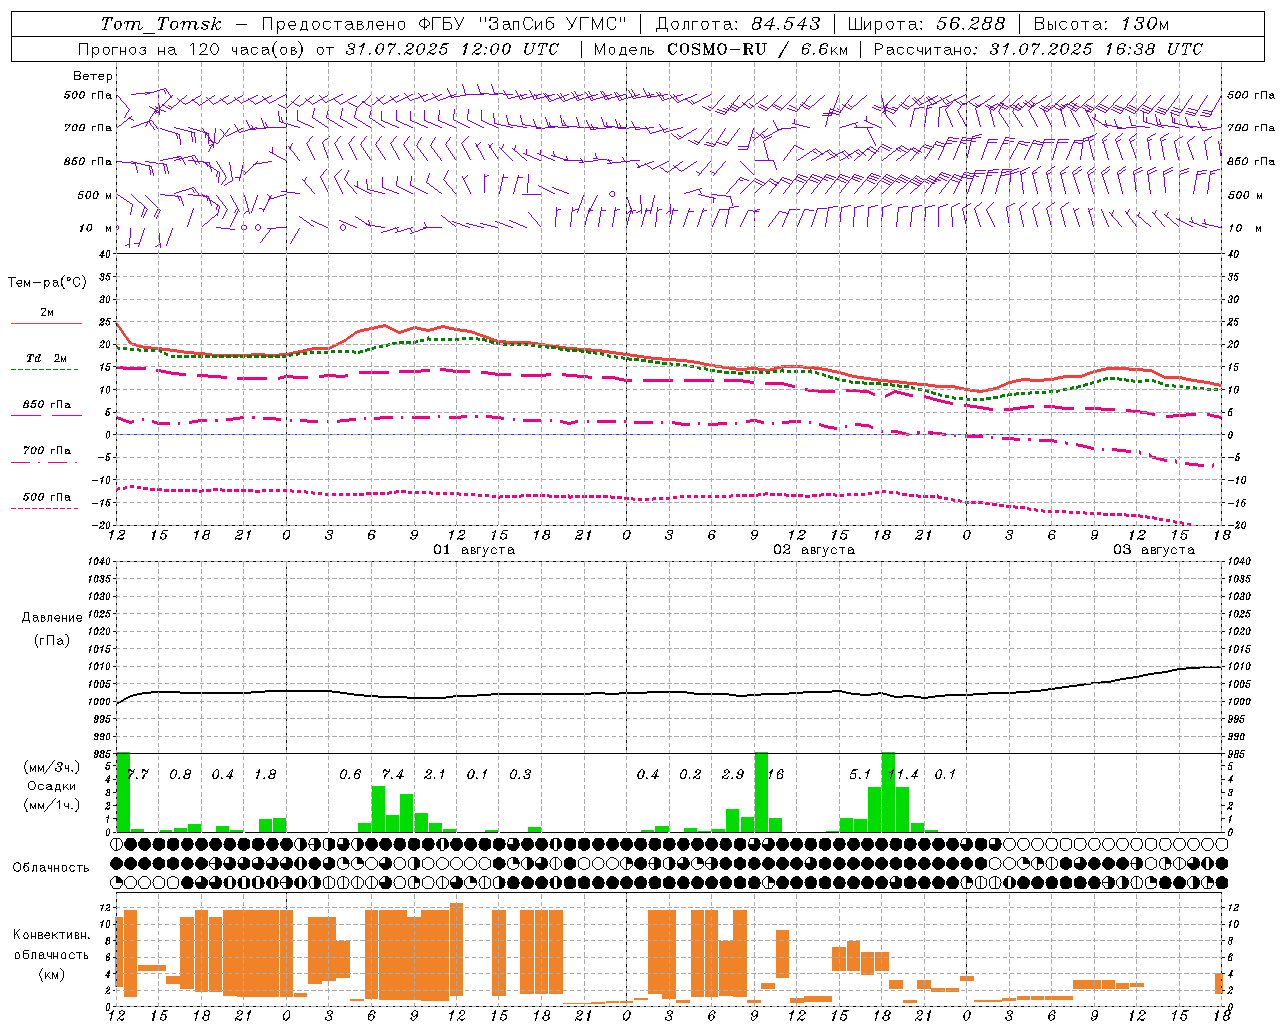Viewport: 1280px width, 1024px height.
Task: Select the Высота: 130м field
Action: [1101, 24]
